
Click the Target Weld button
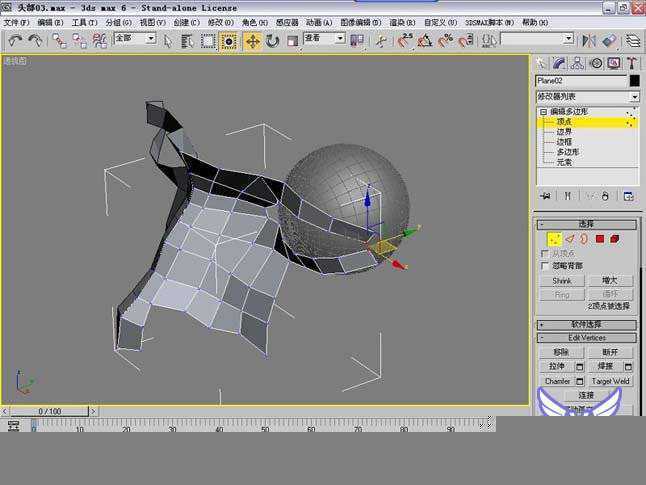tap(610, 381)
